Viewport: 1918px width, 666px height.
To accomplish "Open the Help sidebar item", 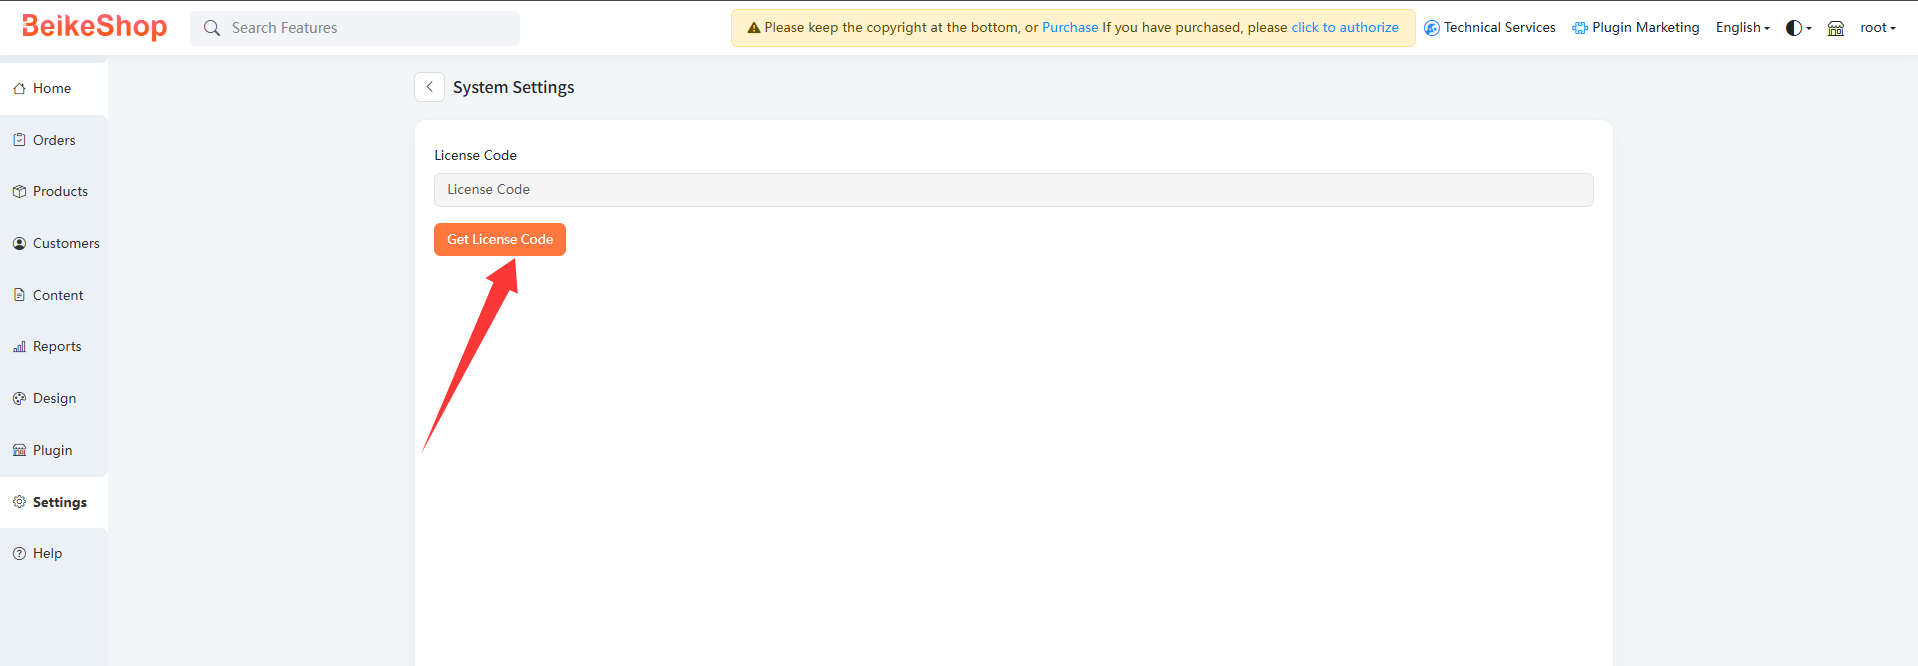I will (x=47, y=554).
